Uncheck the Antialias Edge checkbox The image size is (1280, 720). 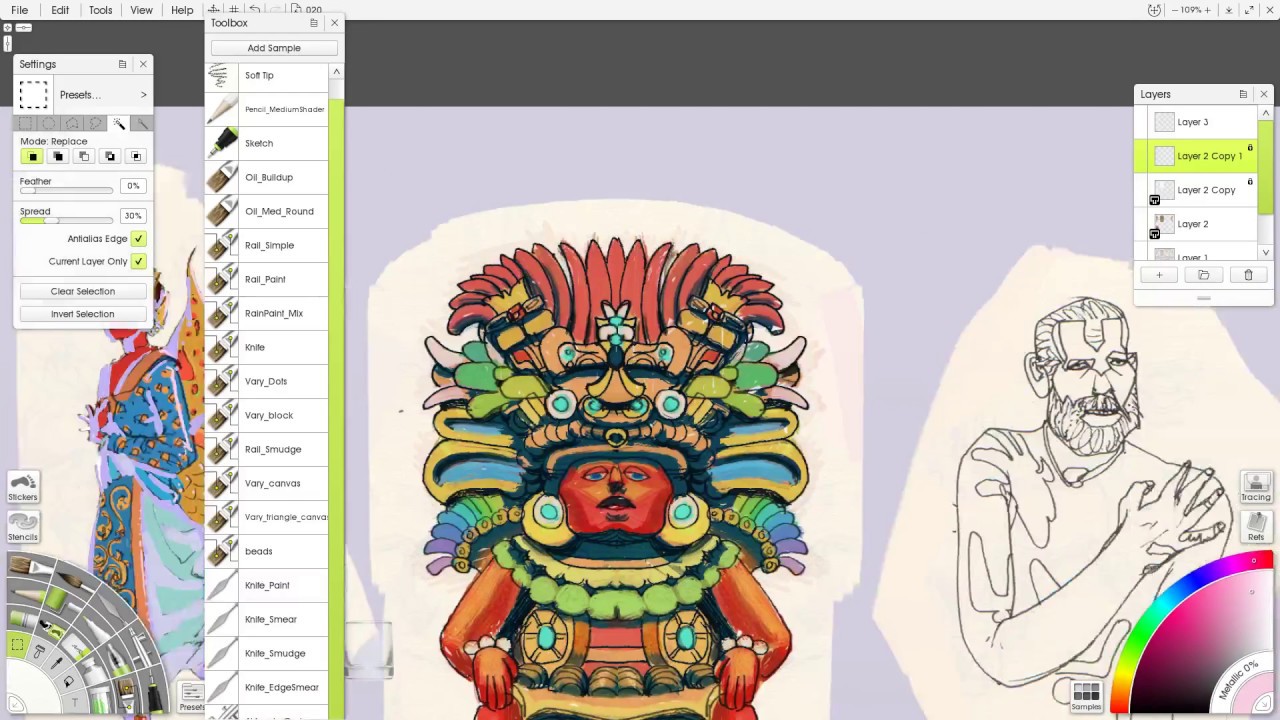(x=138, y=239)
